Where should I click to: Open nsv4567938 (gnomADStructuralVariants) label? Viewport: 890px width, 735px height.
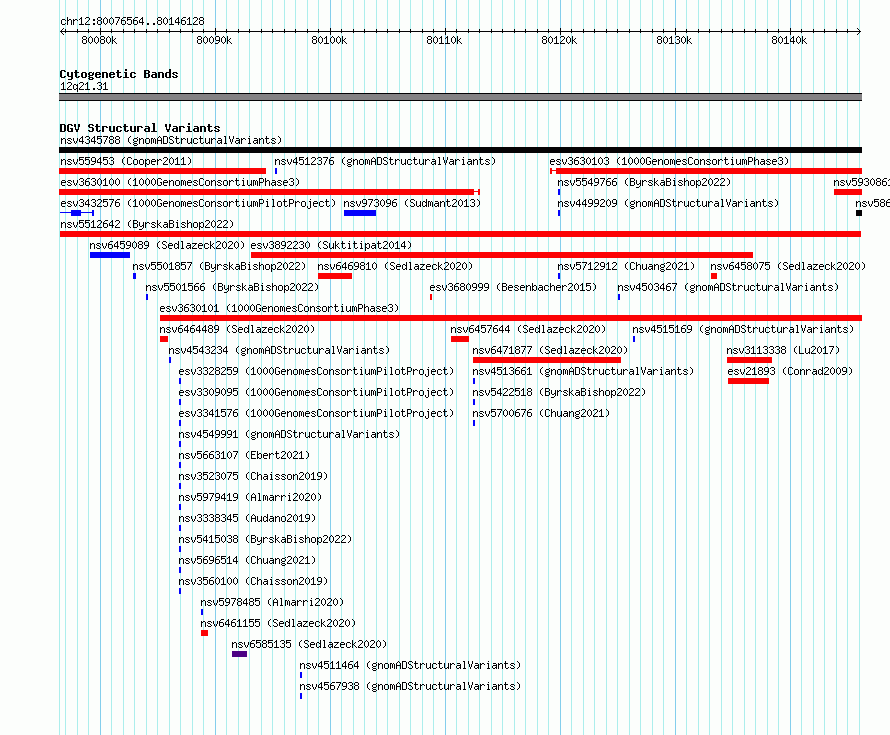410,686
